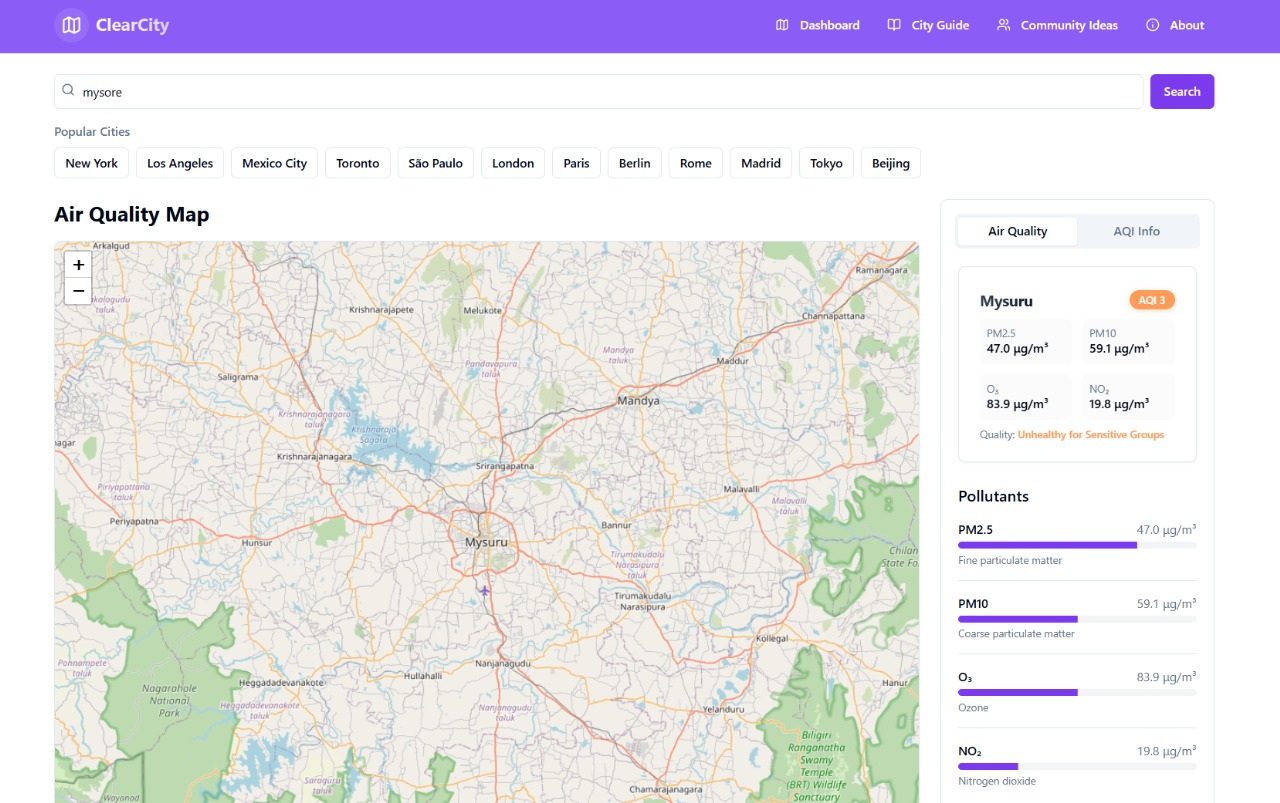Click inside the city search input
The width and height of the screenshot is (1280, 803).
click(x=600, y=91)
